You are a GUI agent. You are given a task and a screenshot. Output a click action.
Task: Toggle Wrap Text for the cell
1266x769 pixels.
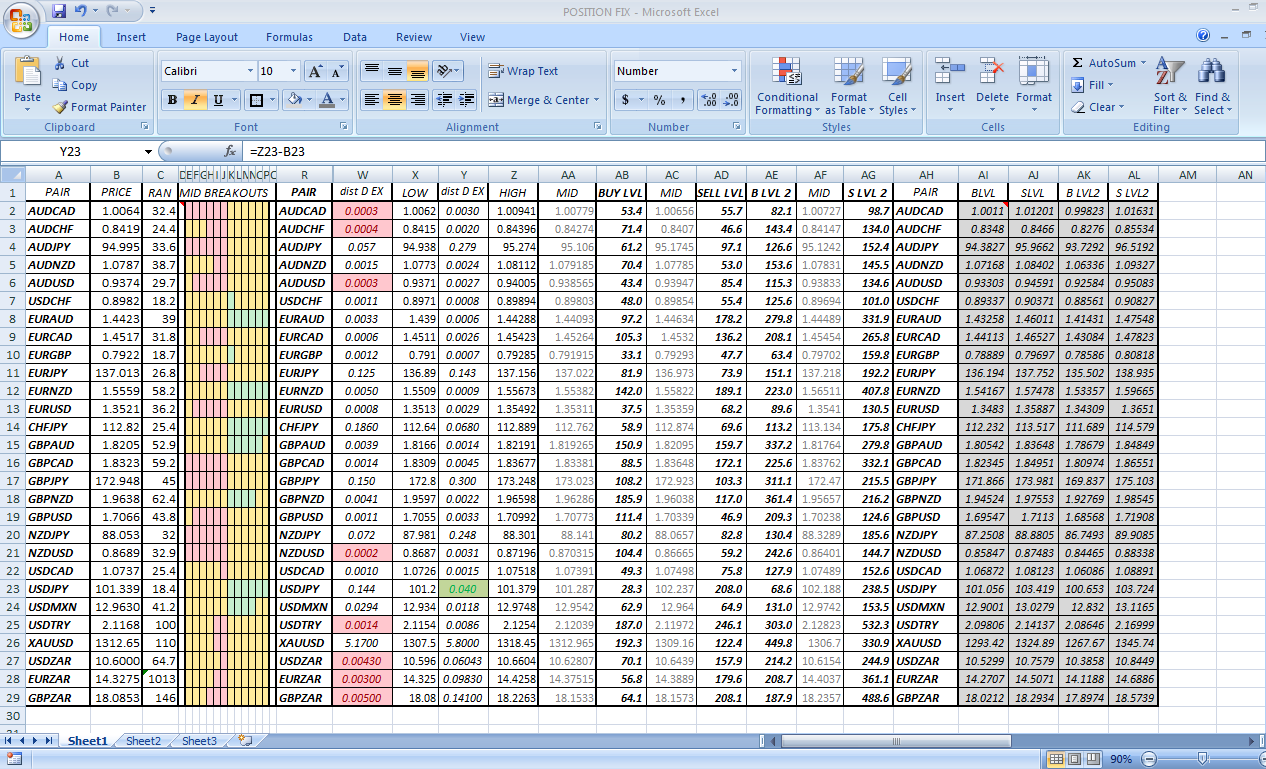click(523, 71)
